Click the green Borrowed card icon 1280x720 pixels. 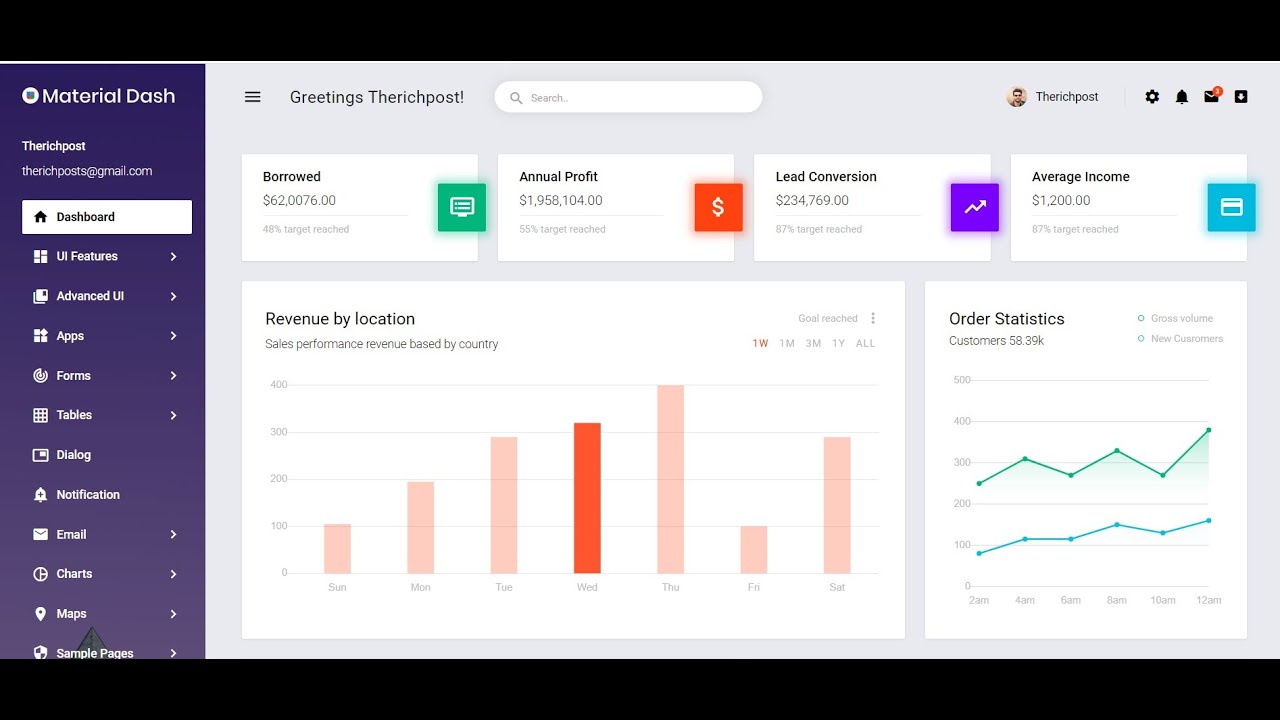pos(462,207)
